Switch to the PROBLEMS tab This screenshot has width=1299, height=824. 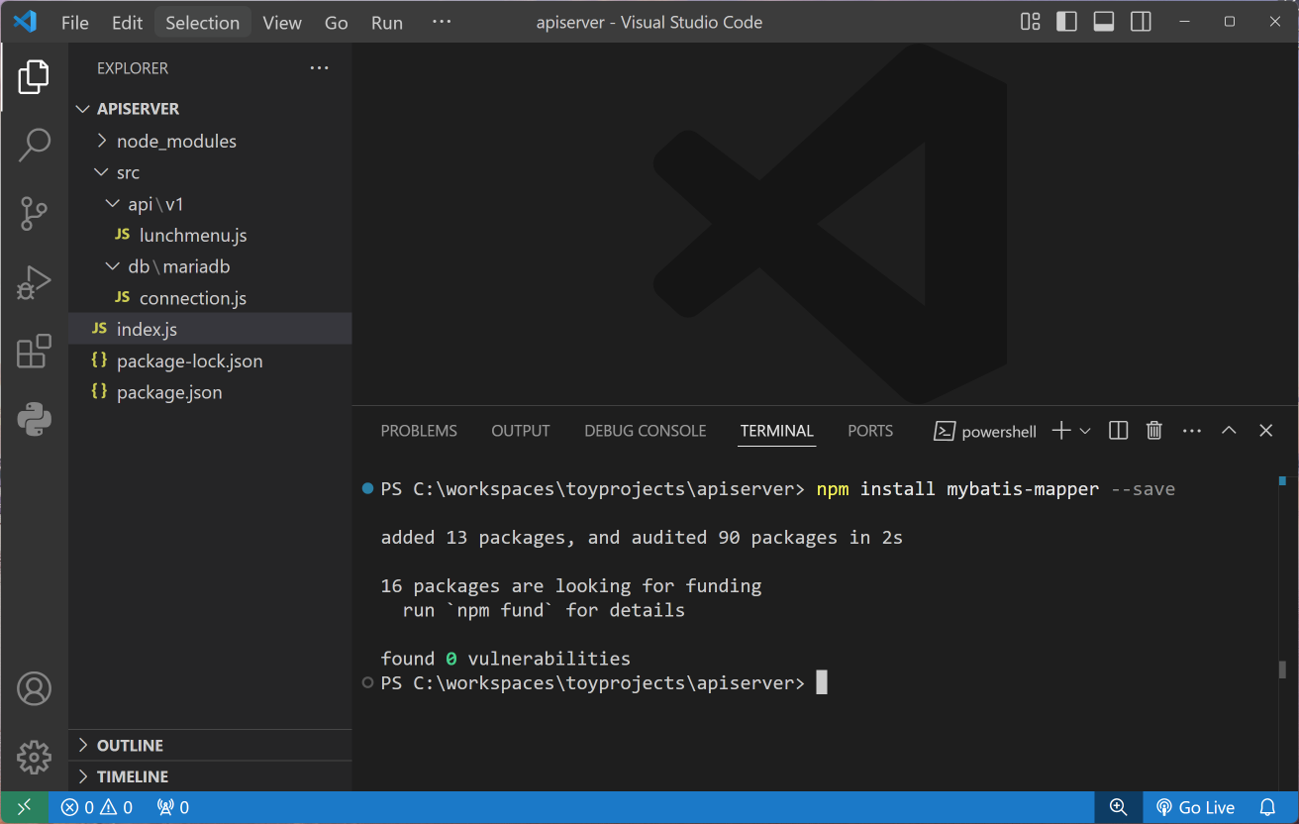pyautogui.click(x=419, y=431)
